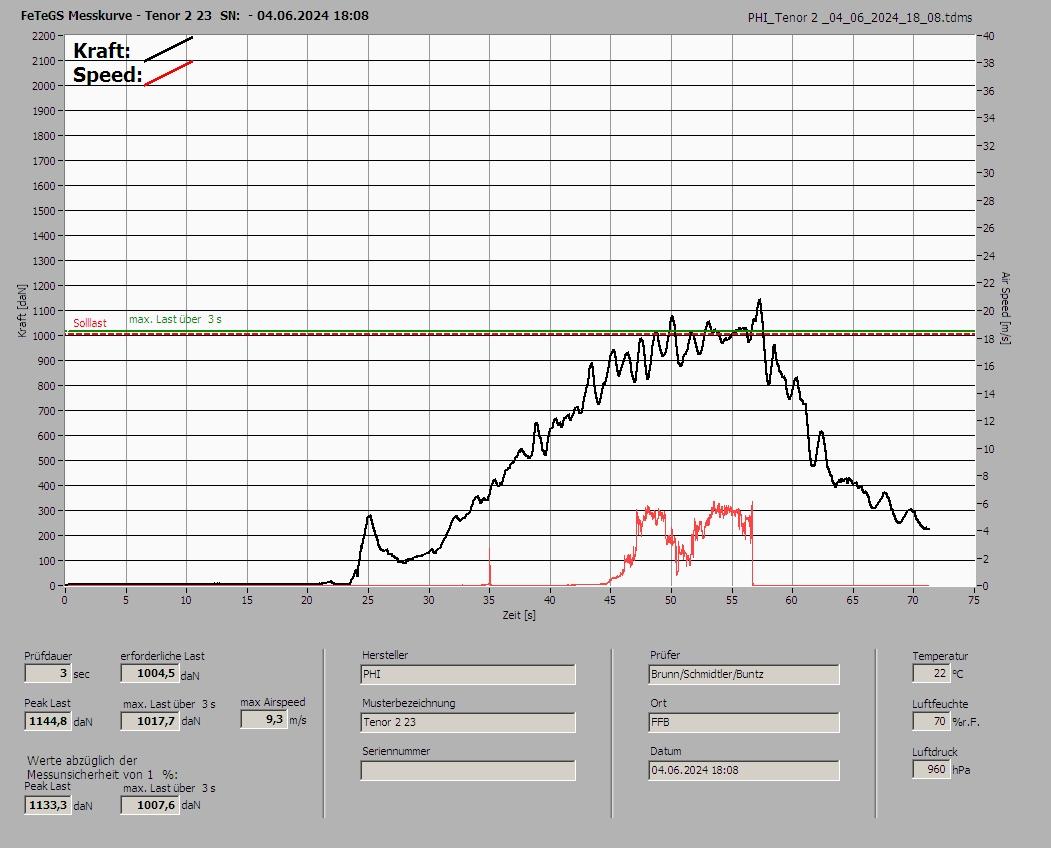Click the 75 tick on Zeit axis

point(974,601)
